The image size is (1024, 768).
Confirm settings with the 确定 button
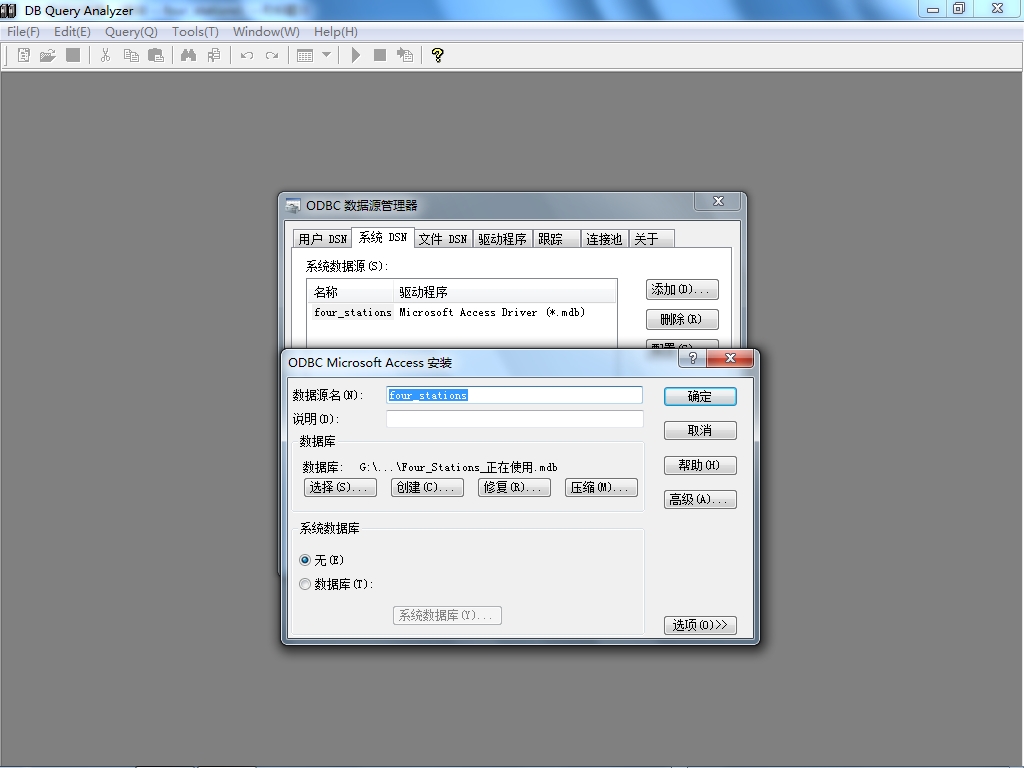699,396
